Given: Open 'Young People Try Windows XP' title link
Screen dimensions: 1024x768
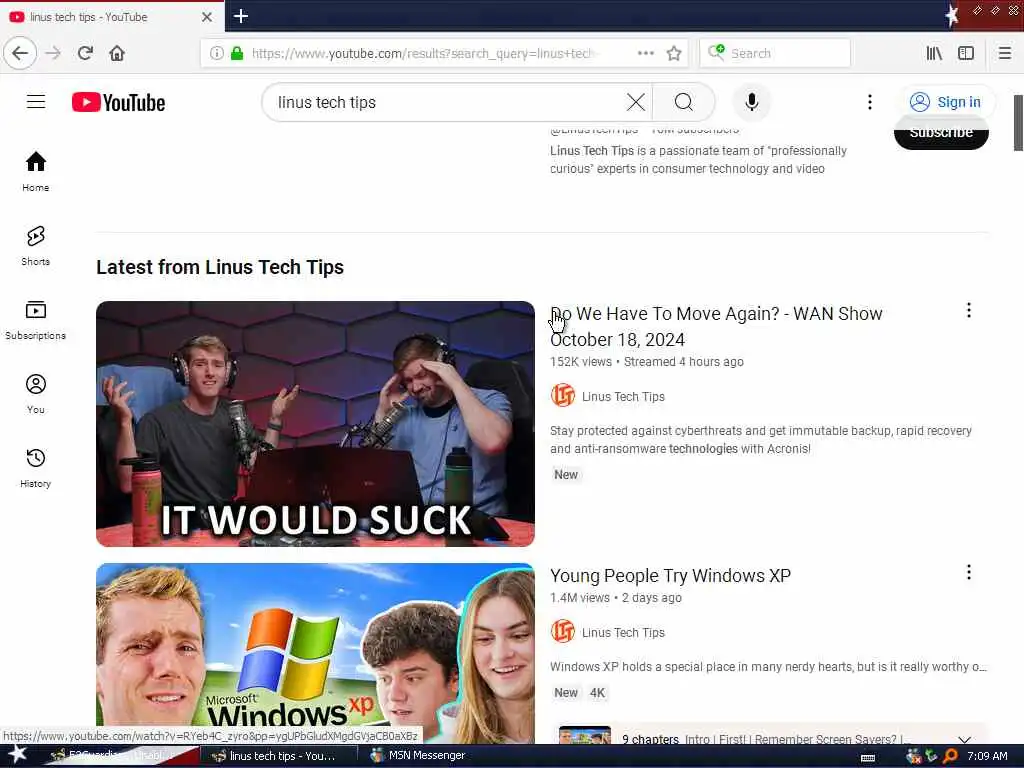Looking at the screenshot, I should pyautogui.click(x=670, y=575).
